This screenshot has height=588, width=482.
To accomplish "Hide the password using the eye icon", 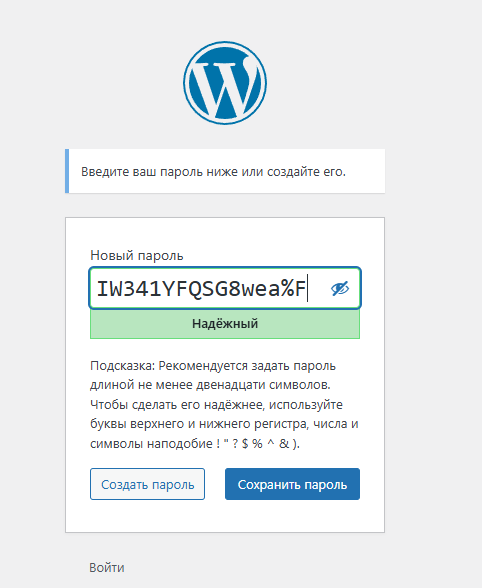I will click(x=340, y=288).
